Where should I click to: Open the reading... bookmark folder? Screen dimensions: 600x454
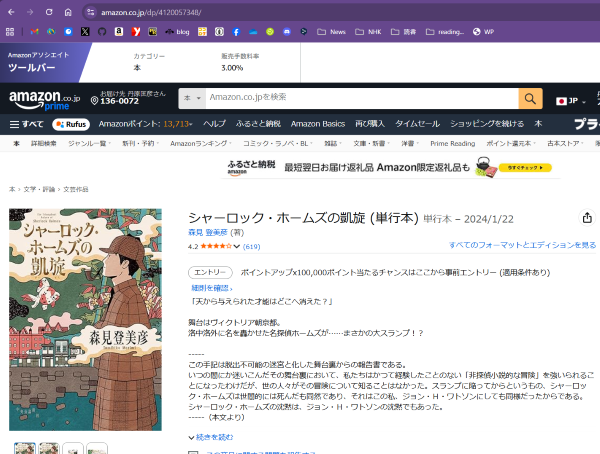pyautogui.click(x=445, y=32)
